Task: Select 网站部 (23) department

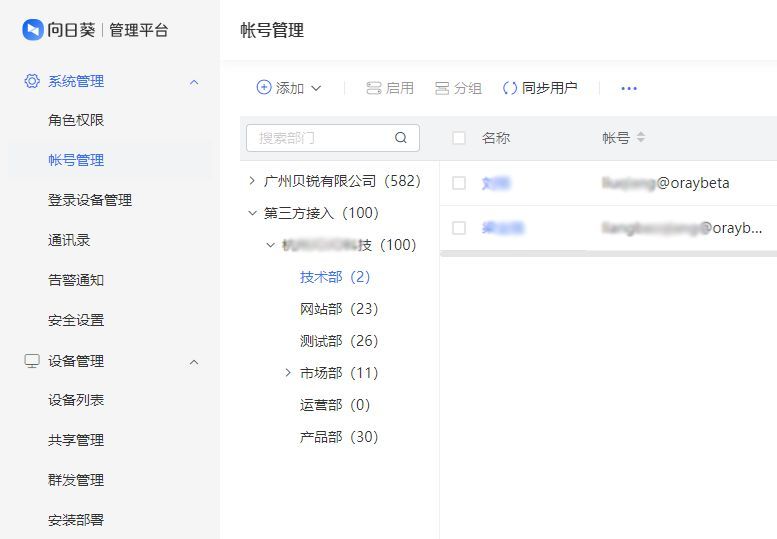Action: pos(339,309)
